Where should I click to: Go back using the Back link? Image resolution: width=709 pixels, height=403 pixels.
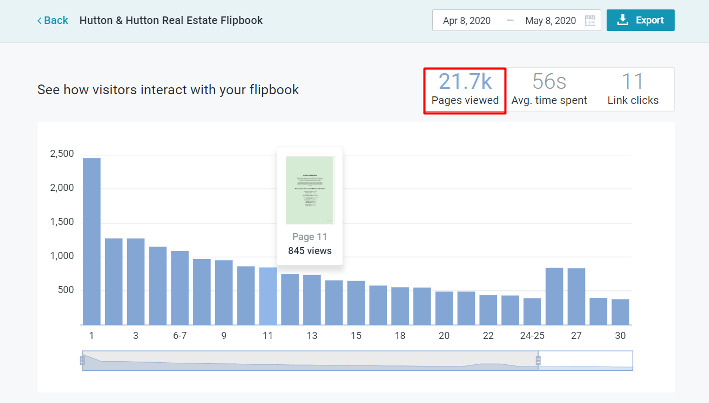(x=52, y=20)
